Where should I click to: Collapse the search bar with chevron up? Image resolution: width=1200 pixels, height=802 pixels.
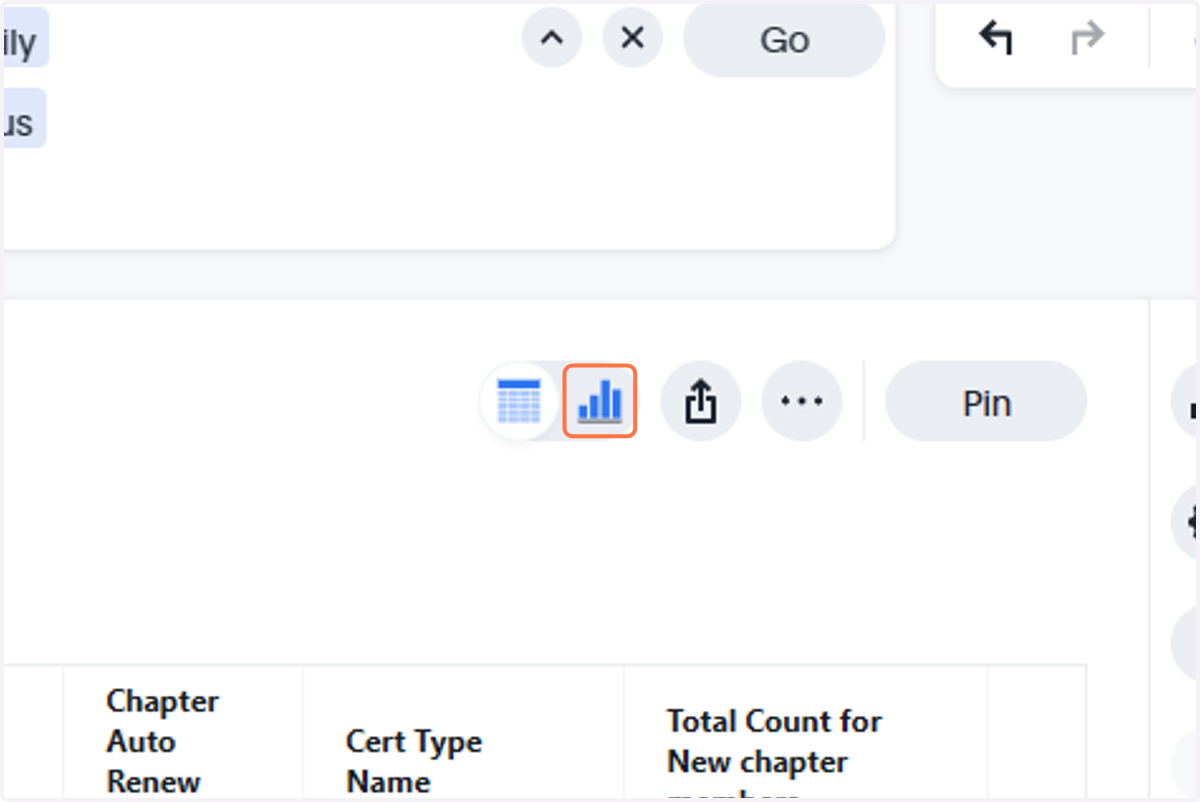tap(552, 38)
